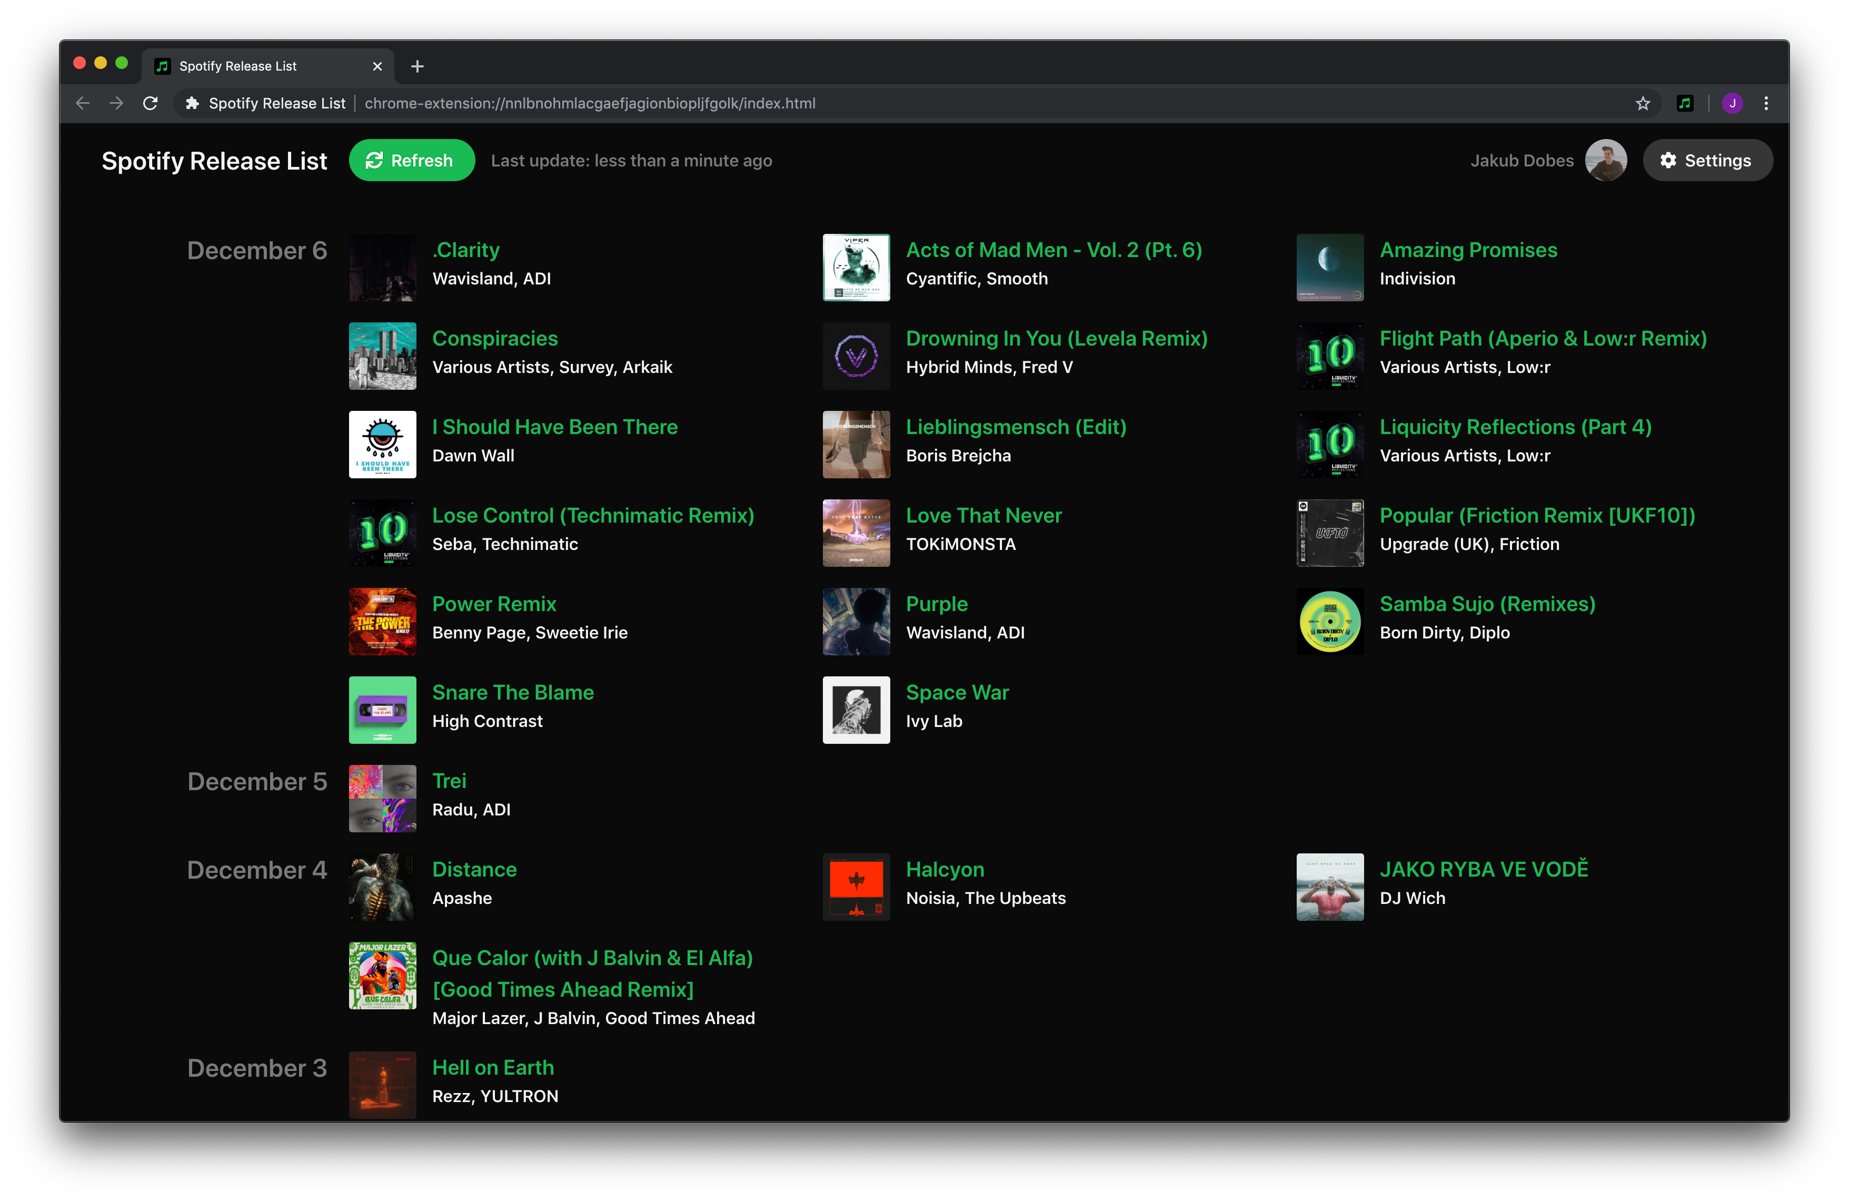The image size is (1849, 1200).
Task: Click the Halcyon red cover art
Action: click(x=856, y=887)
